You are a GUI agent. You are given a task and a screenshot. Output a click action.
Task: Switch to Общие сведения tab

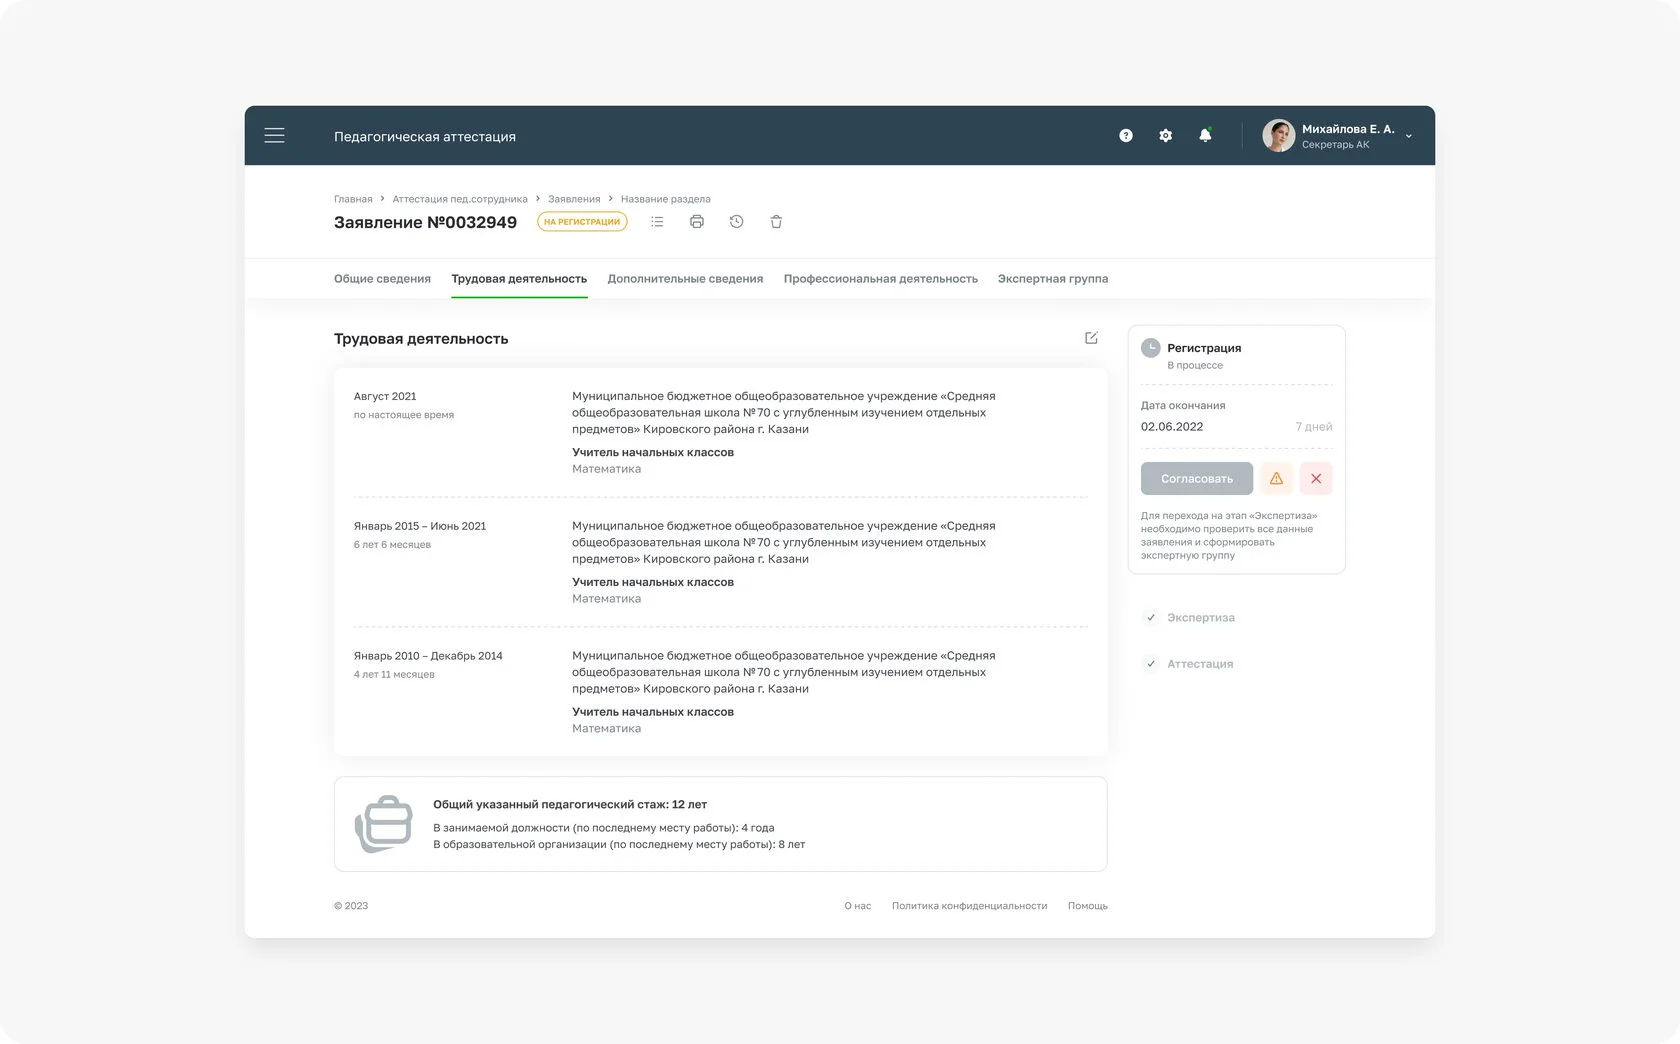382,279
